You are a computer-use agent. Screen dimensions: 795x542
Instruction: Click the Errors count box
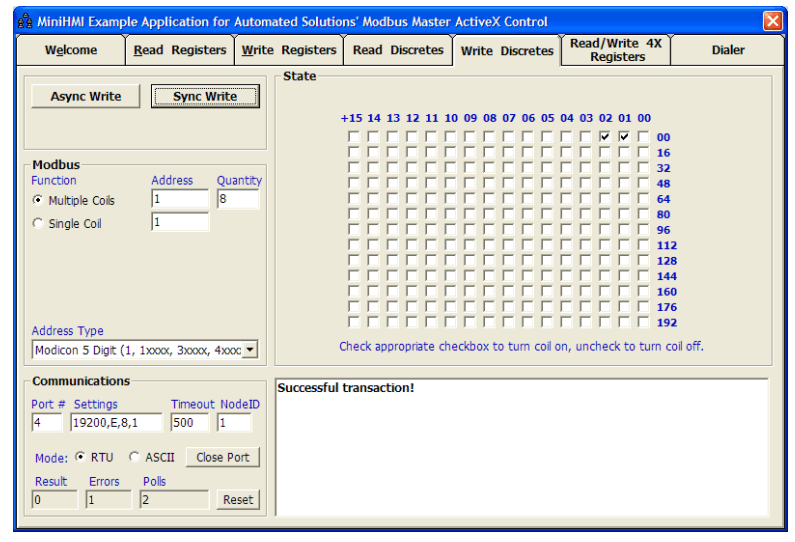click(109, 500)
